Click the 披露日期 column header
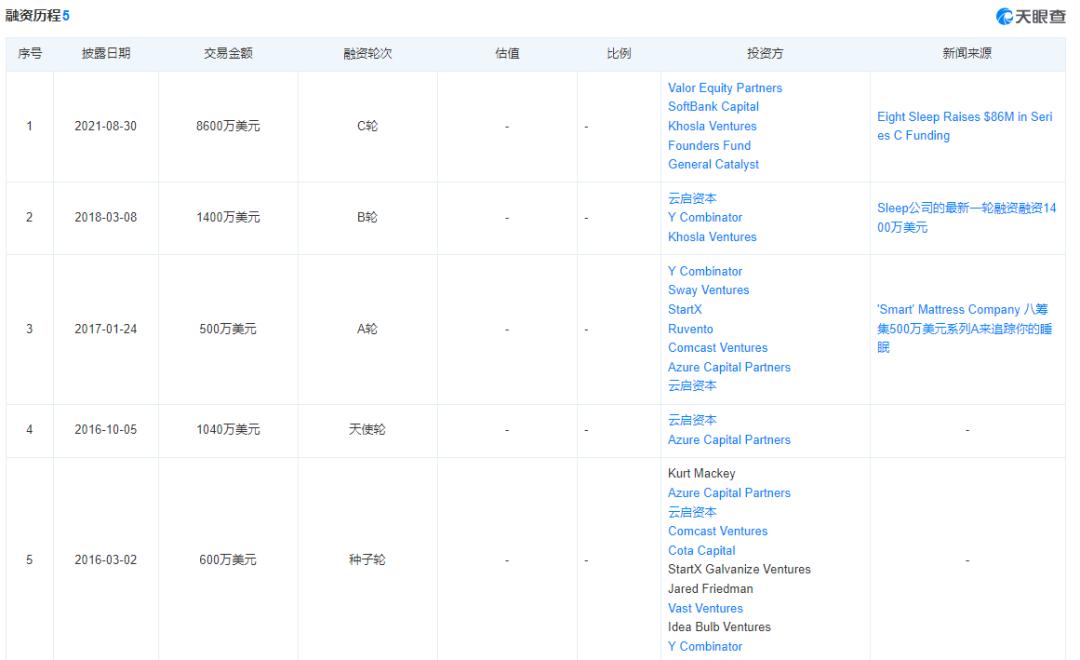Viewport: 1080px width, 660px height. (105, 54)
